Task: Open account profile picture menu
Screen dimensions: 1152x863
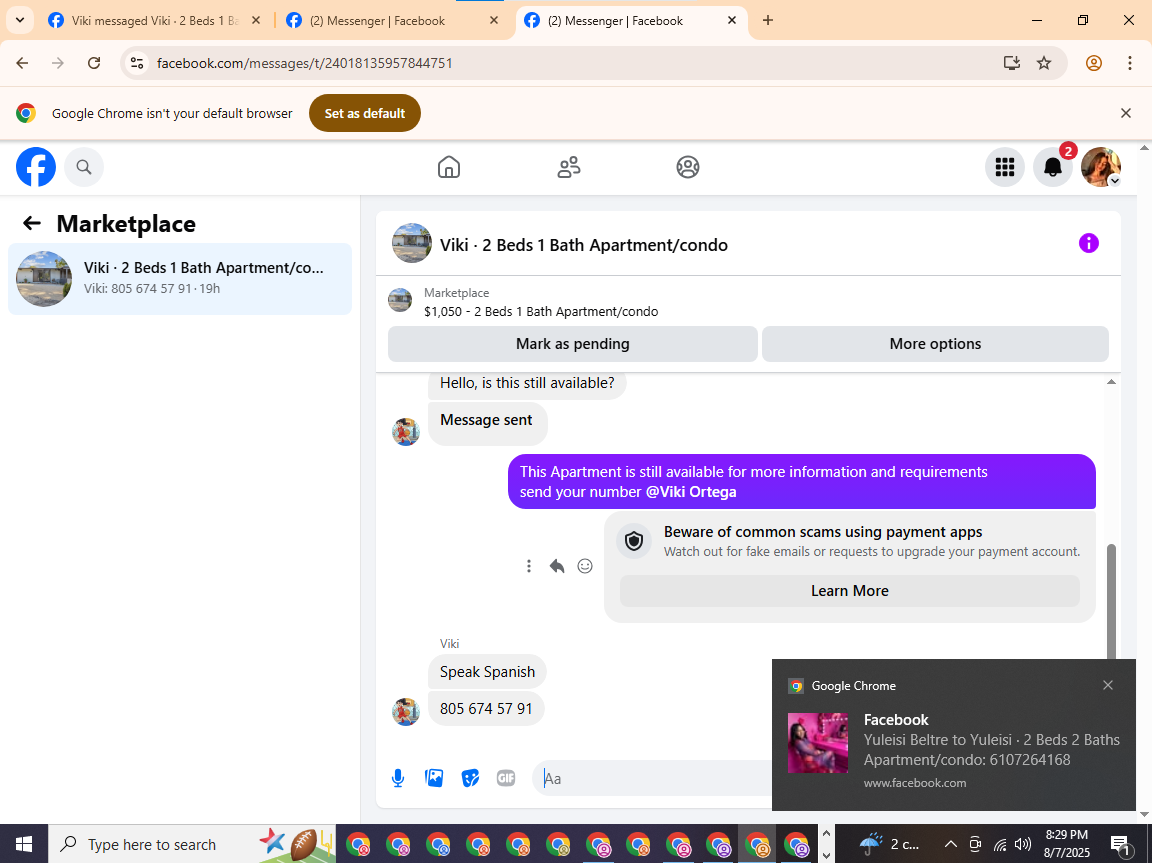Action: (x=1101, y=167)
